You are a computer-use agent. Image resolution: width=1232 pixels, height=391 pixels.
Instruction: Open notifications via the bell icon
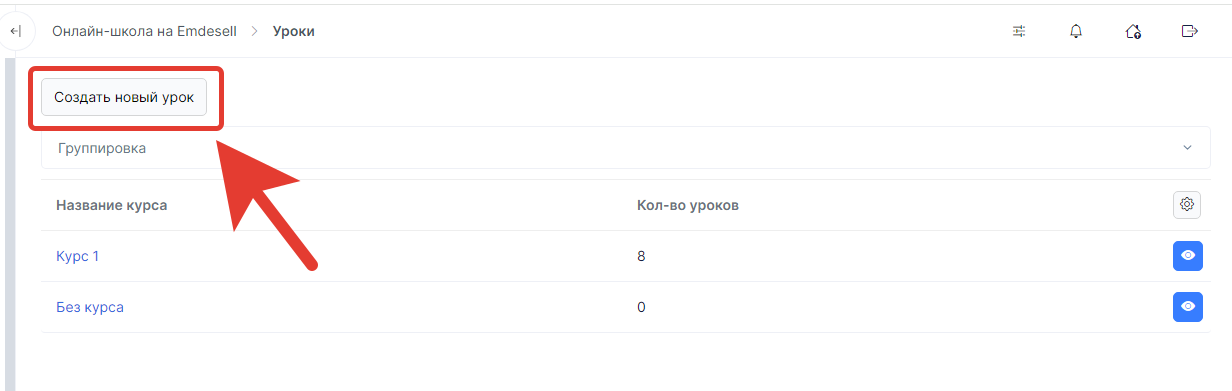pyautogui.click(x=1076, y=31)
